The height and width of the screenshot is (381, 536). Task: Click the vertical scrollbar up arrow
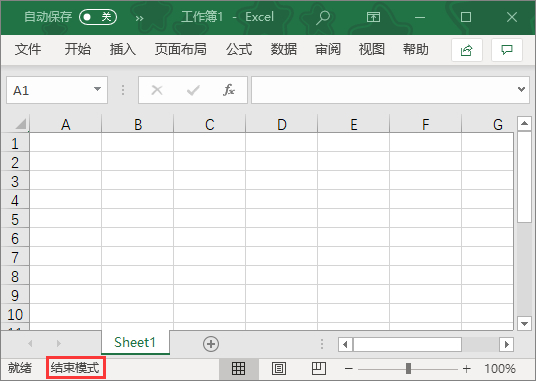(x=524, y=123)
